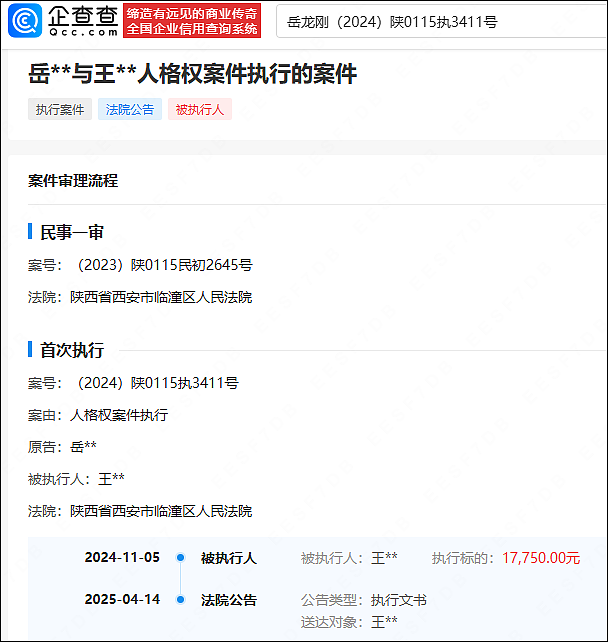This screenshot has height=642, width=608.
Task: Click the bold 法院公告 timeline entry
Action: point(229,600)
